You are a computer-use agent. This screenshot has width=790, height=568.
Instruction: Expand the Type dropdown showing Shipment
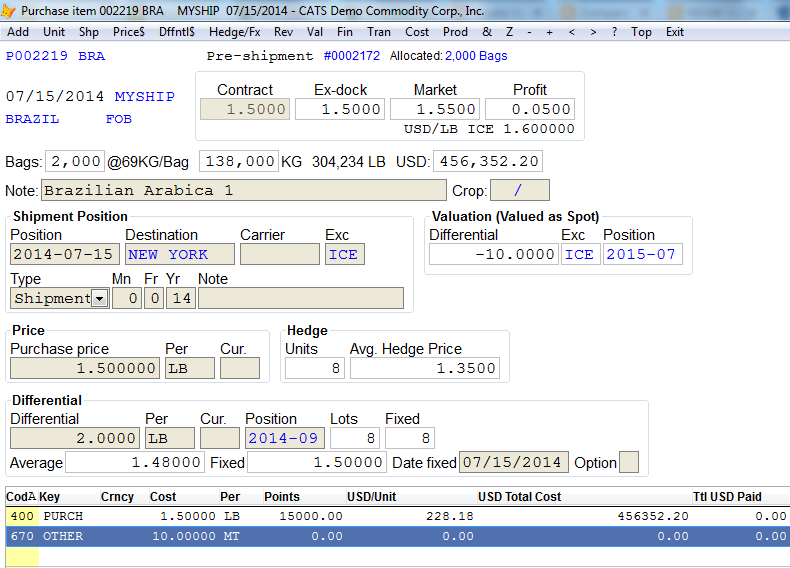coord(100,298)
